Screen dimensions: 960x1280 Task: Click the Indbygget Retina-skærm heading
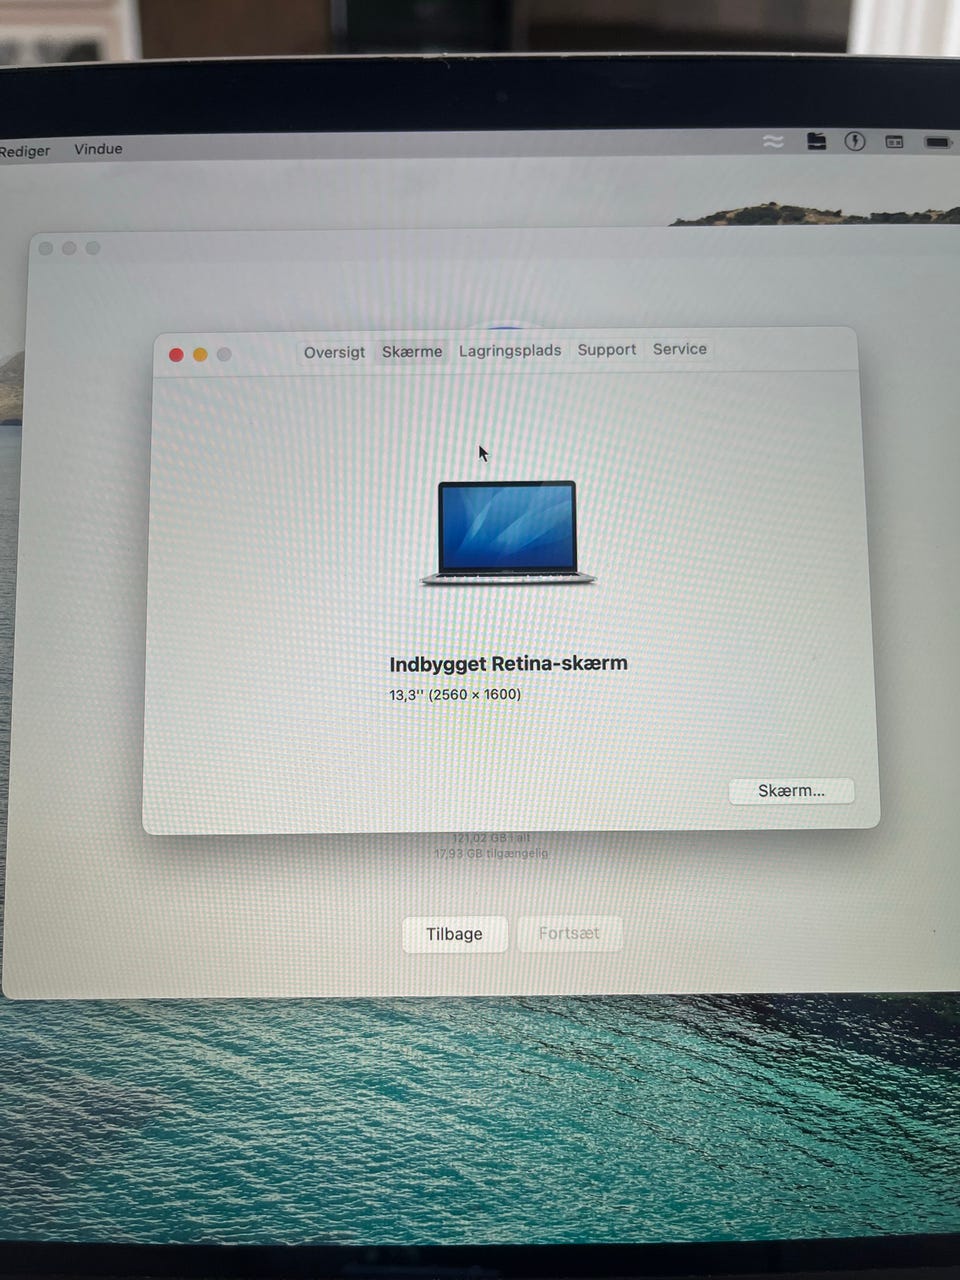click(508, 664)
